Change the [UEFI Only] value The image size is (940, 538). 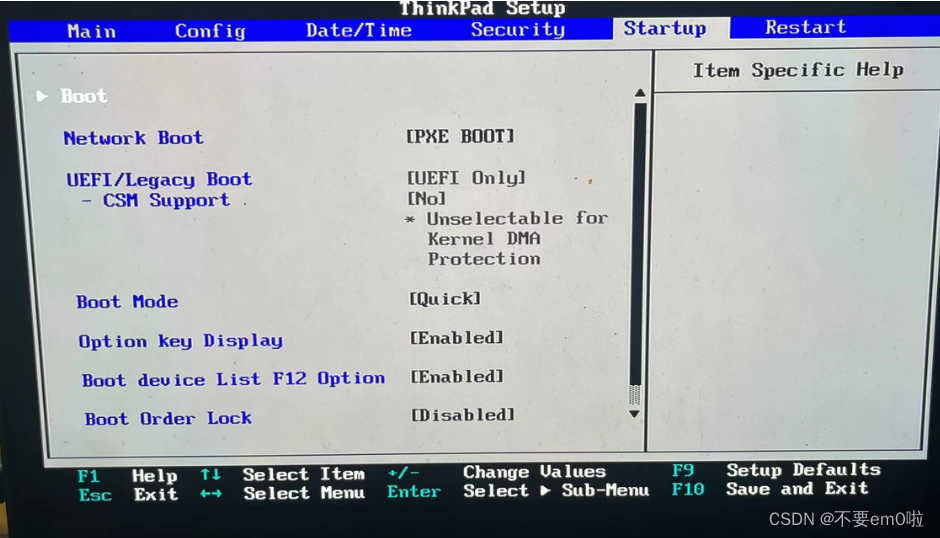tap(466, 178)
